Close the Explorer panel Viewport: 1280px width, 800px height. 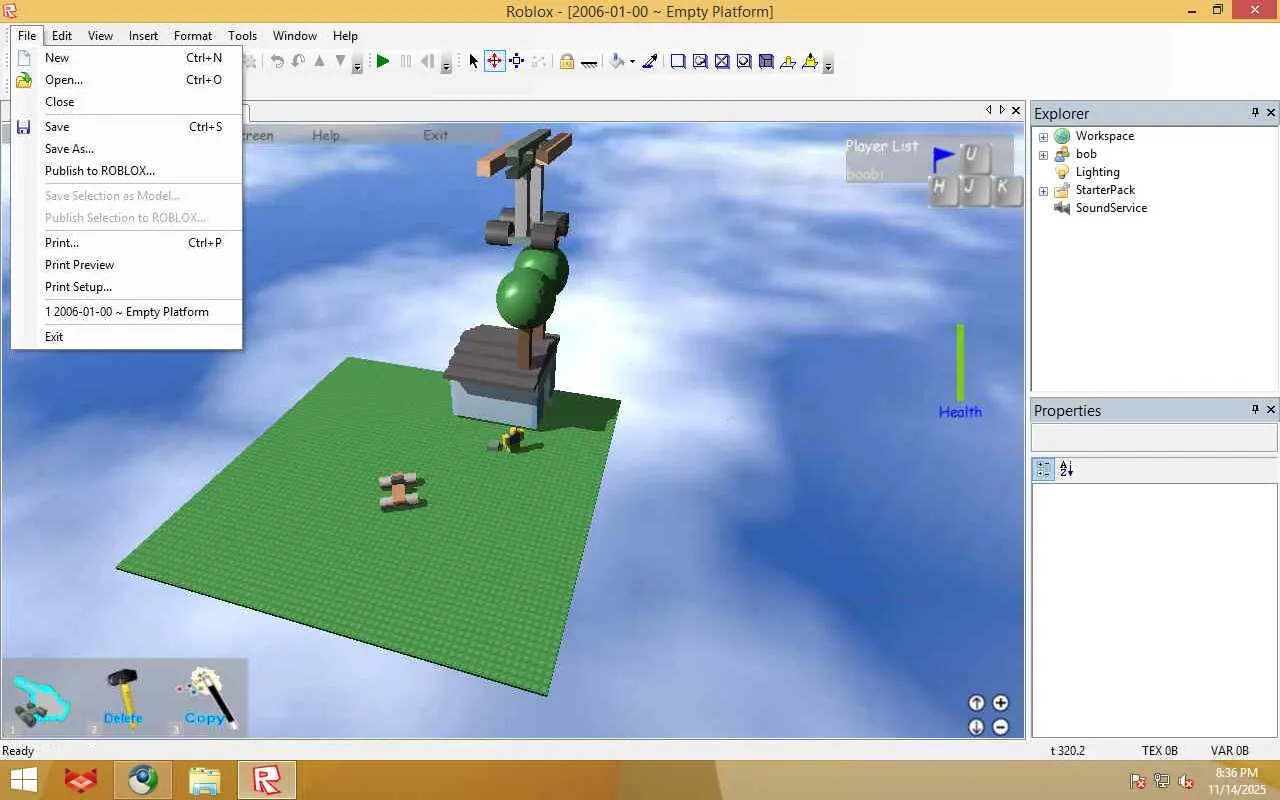pos(1272,113)
